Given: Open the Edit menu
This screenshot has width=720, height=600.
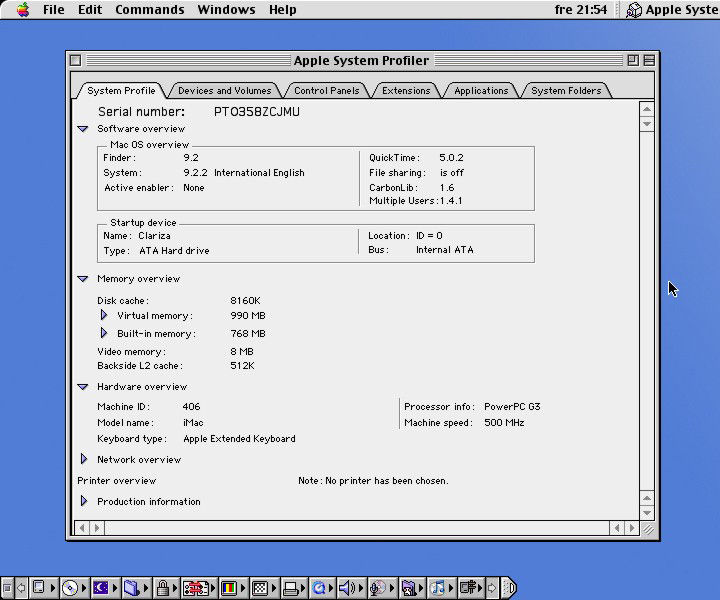Looking at the screenshot, I should coord(90,9).
